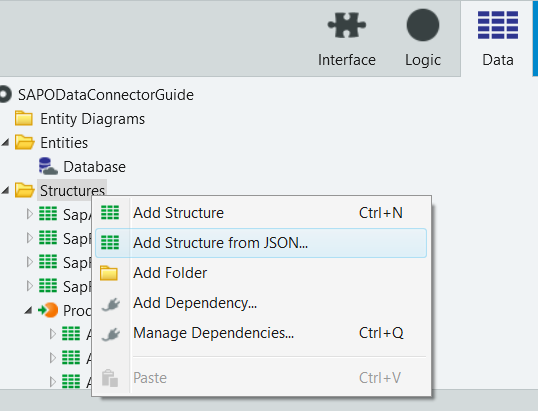Select the Structures tree folder label
The width and height of the screenshot is (538, 411).
(x=72, y=190)
